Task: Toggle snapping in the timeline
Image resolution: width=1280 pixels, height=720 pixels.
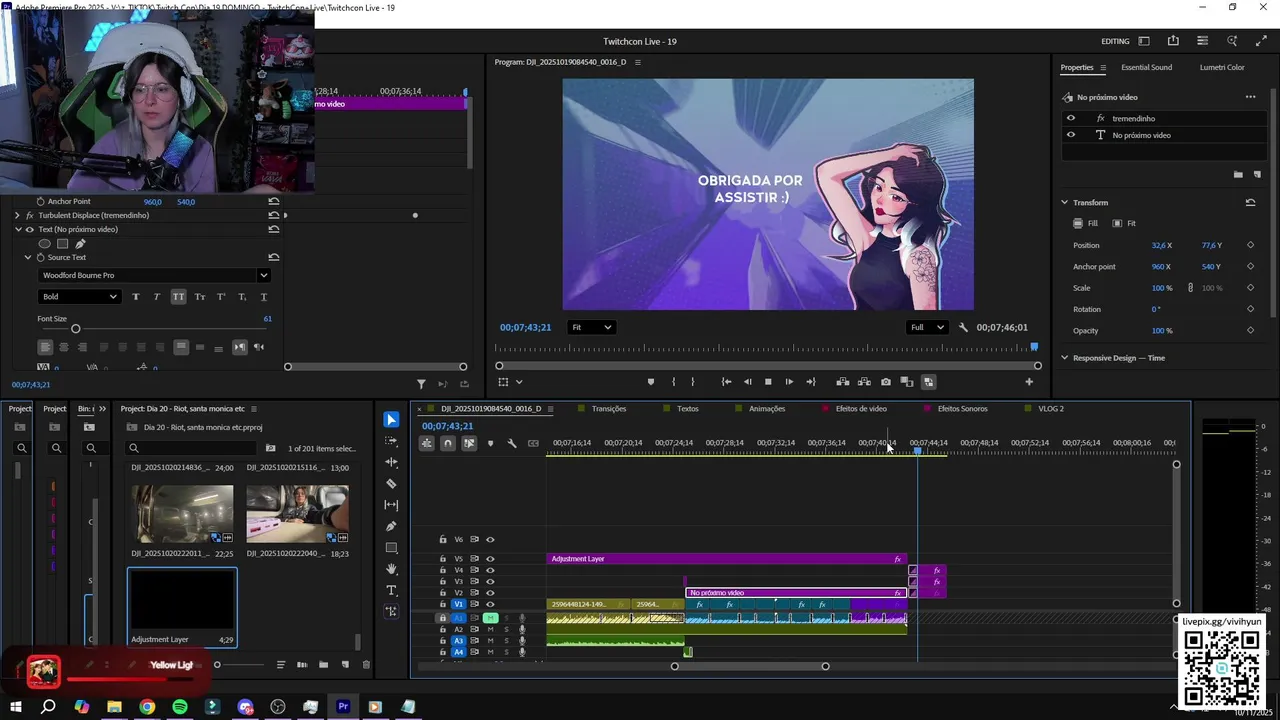Action: point(447,443)
